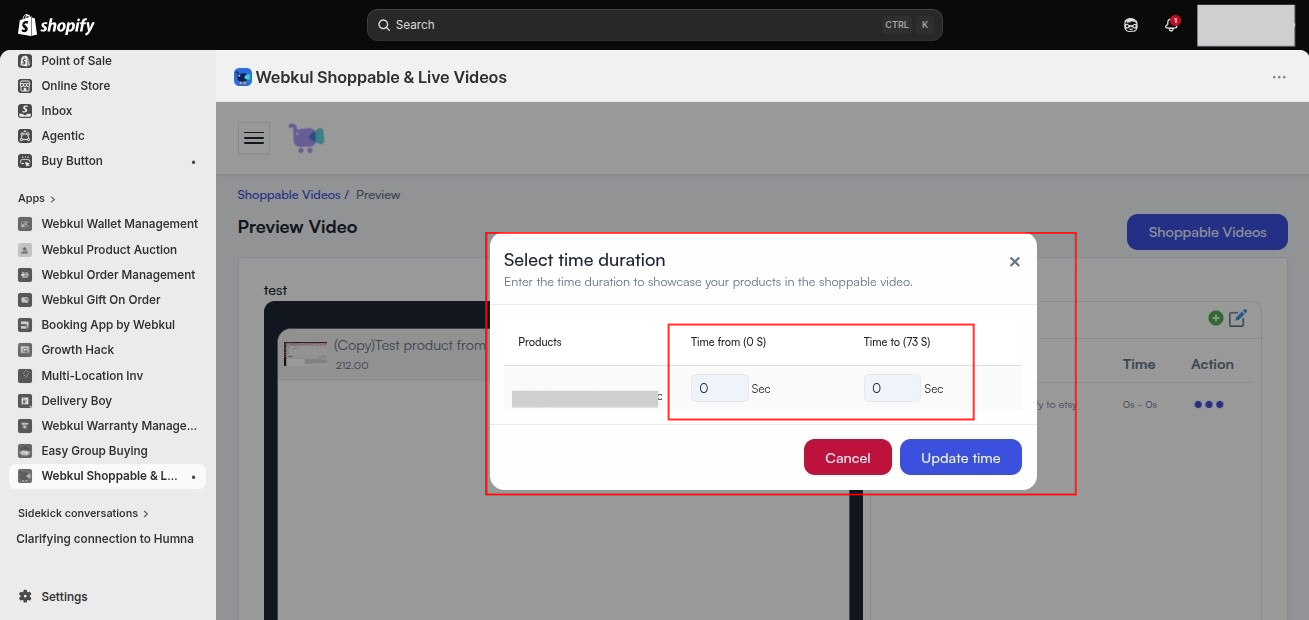Viewport: 1309px width, 620px height.
Task: Click the Online Store sidebar icon
Action: pyautogui.click(x=25, y=86)
